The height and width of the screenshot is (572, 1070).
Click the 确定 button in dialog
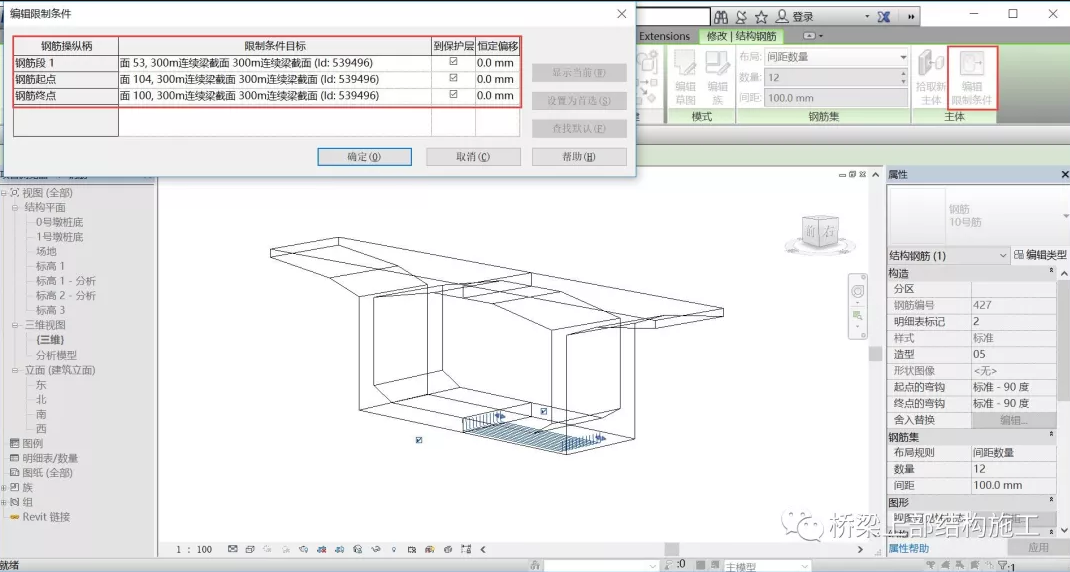coord(364,156)
